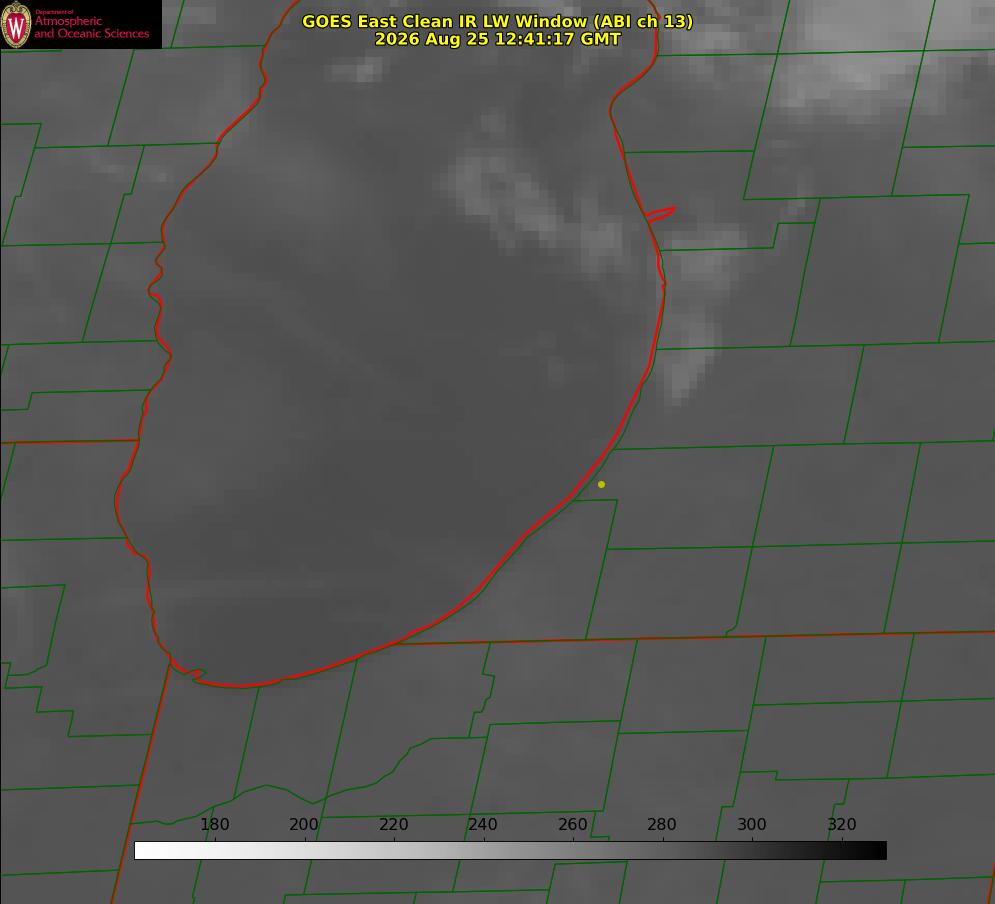Click the colorbar label '260'
The image size is (995, 904).
[x=572, y=824]
